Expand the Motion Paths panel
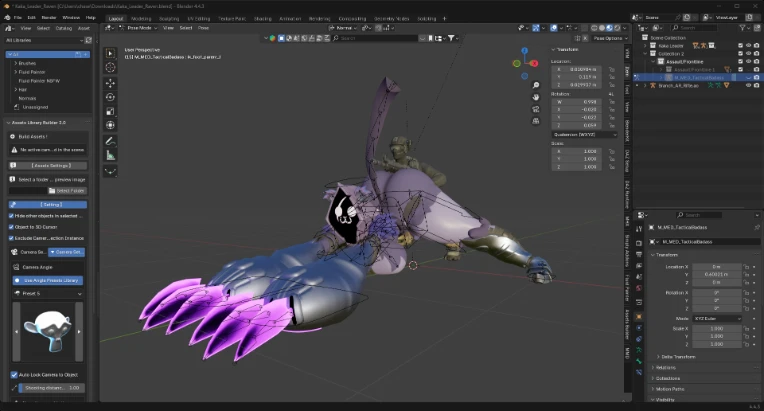This screenshot has height=411, width=764. click(670, 389)
